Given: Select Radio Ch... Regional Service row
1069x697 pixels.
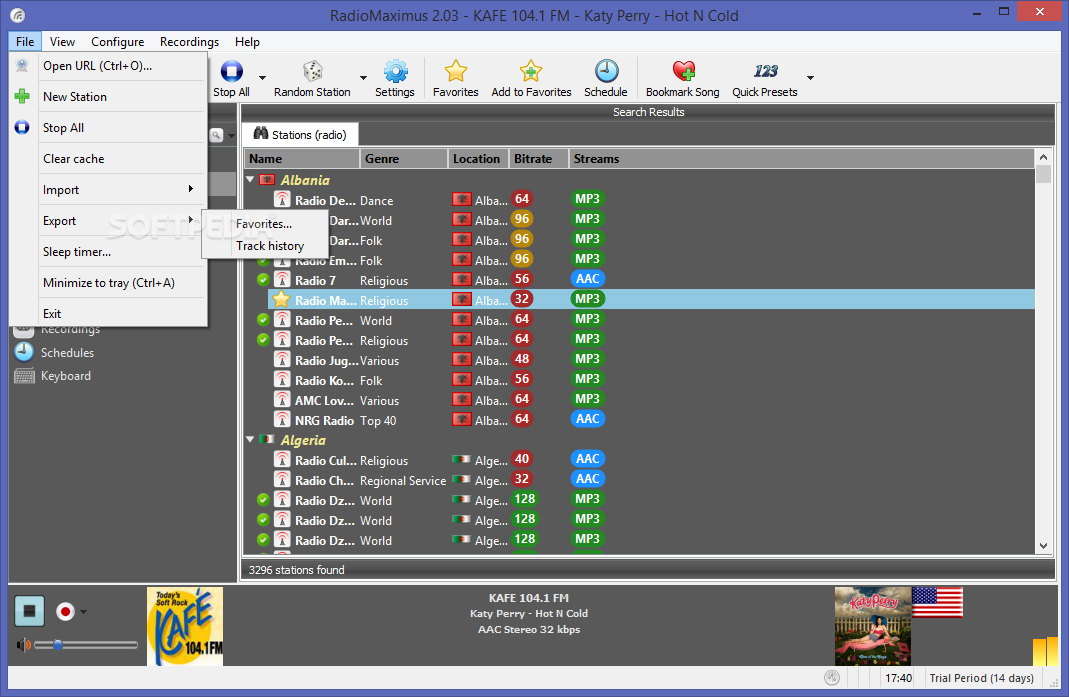Looking at the screenshot, I should tap(639, 479).
